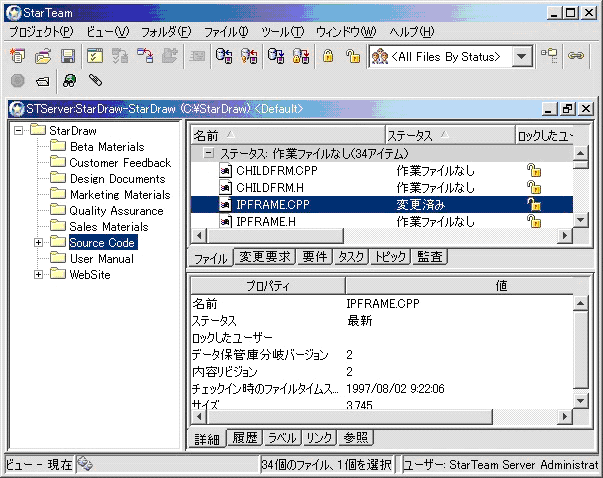Sort the file list by 名前 column header
Image resolution: width=603 pixels, height=478 pixels.
pyautogui.click(x=288, y=135)
